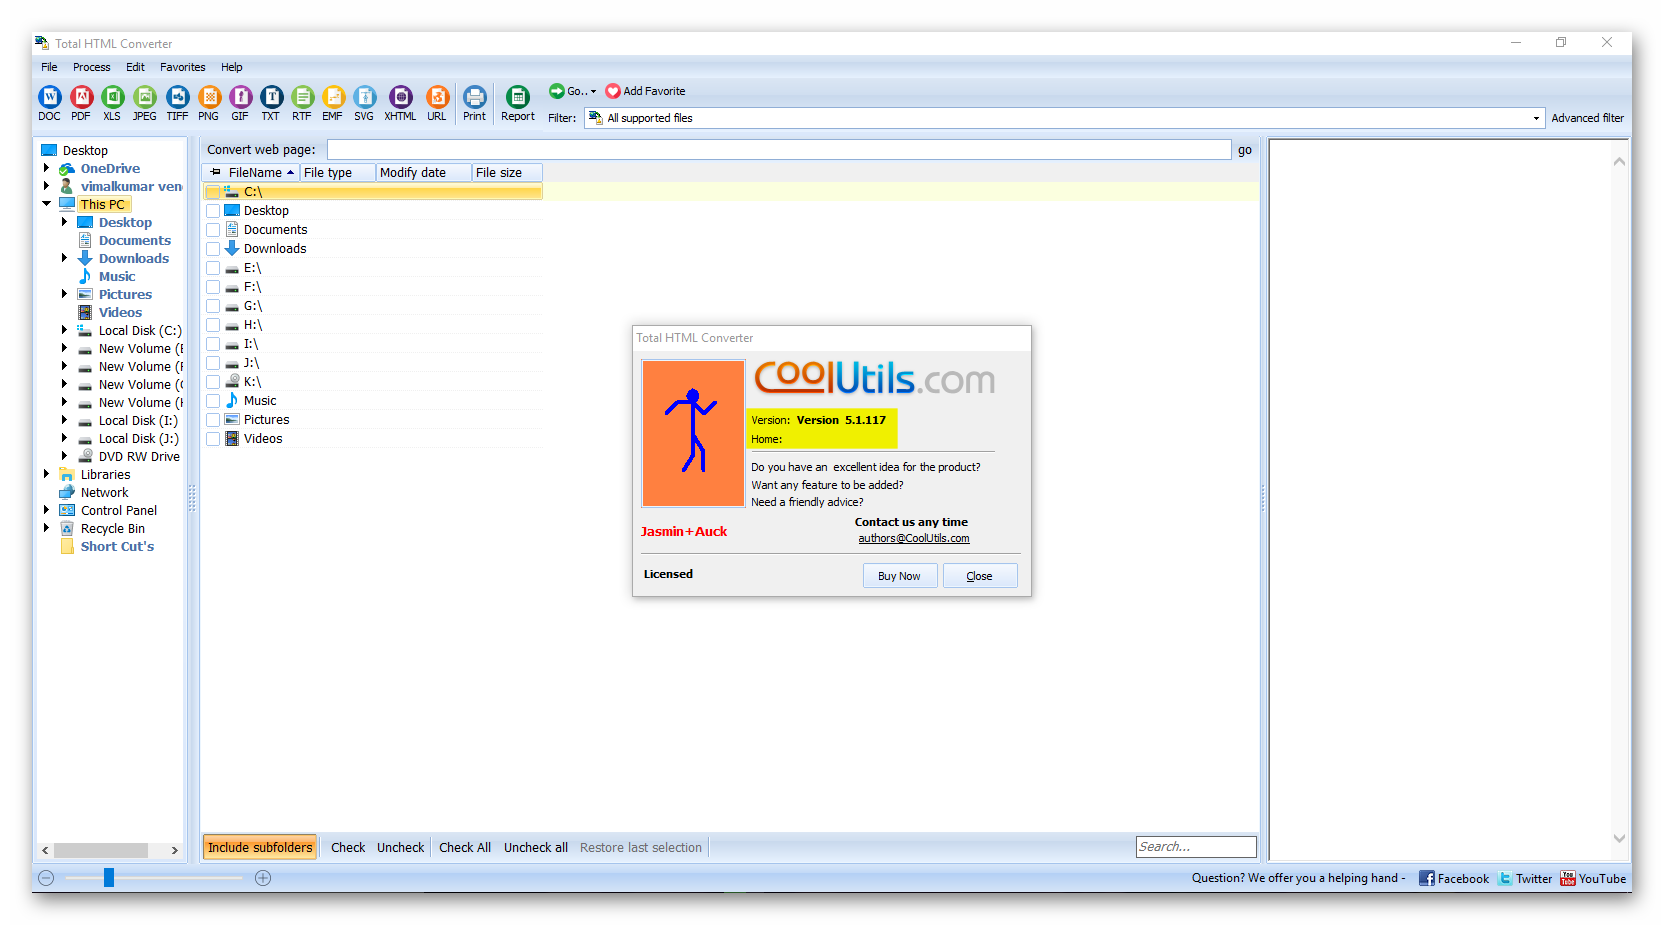Check the Music row checkbox

click(213, 401)
